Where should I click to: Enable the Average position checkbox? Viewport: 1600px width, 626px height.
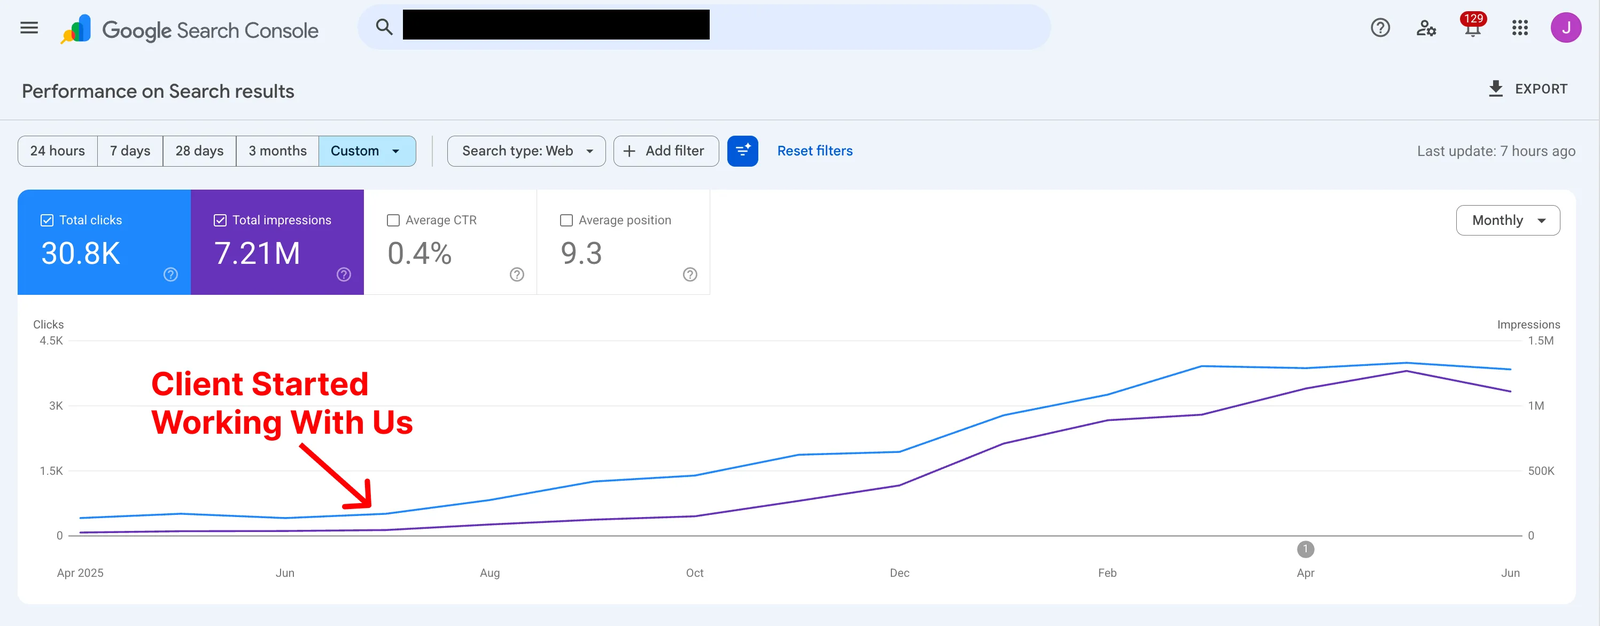tap(566, 220)
